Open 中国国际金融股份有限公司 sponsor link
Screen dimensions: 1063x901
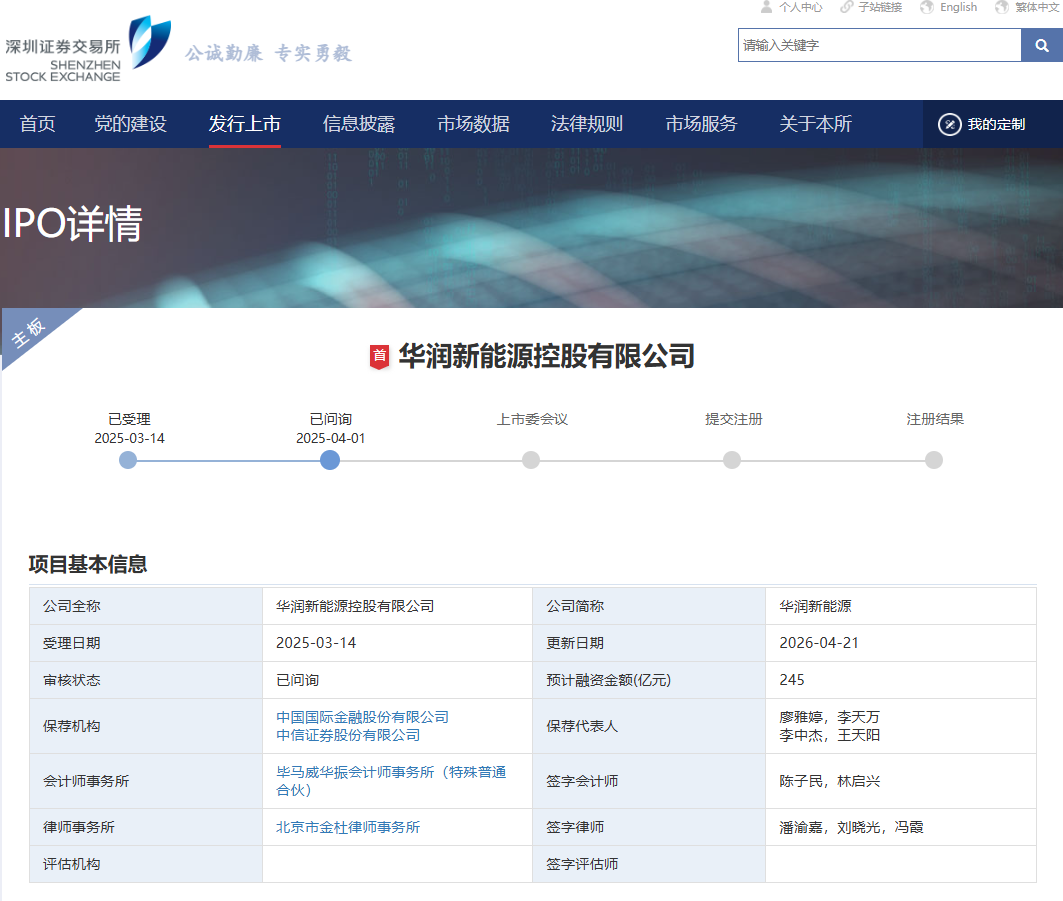click(x=362, y=717)
